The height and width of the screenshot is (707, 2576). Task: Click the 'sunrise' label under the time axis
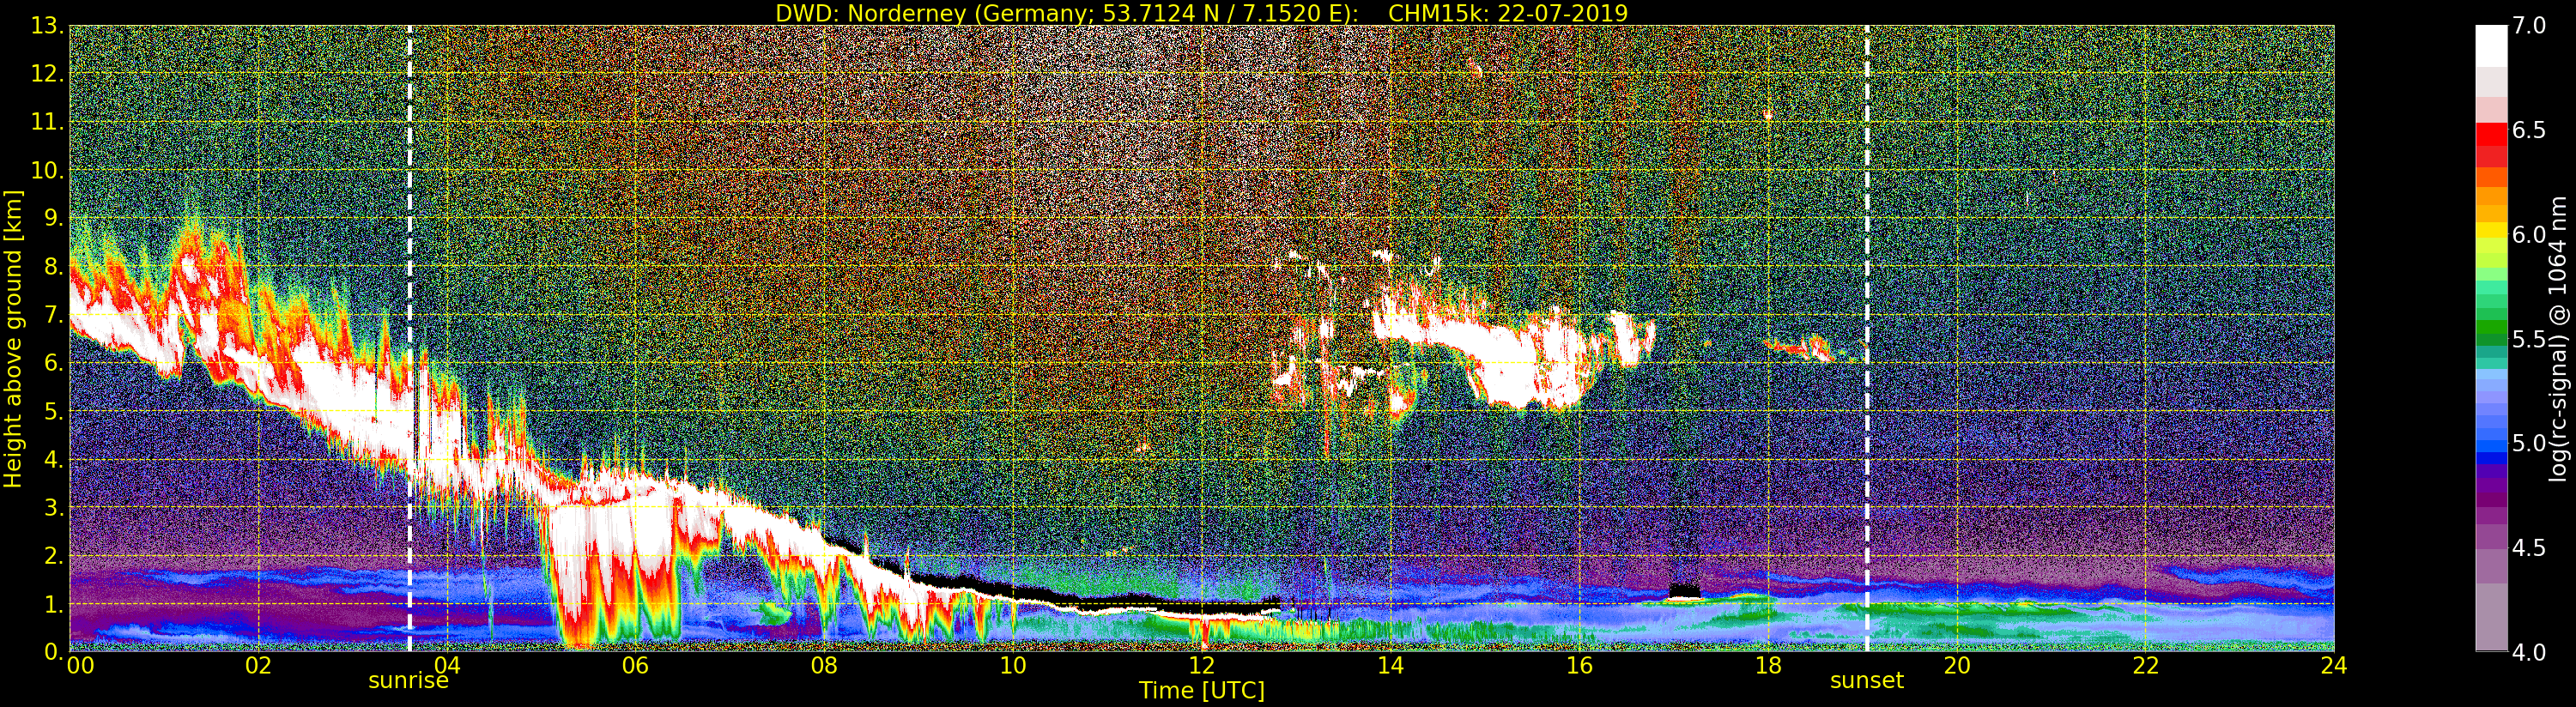pos(408,681)
